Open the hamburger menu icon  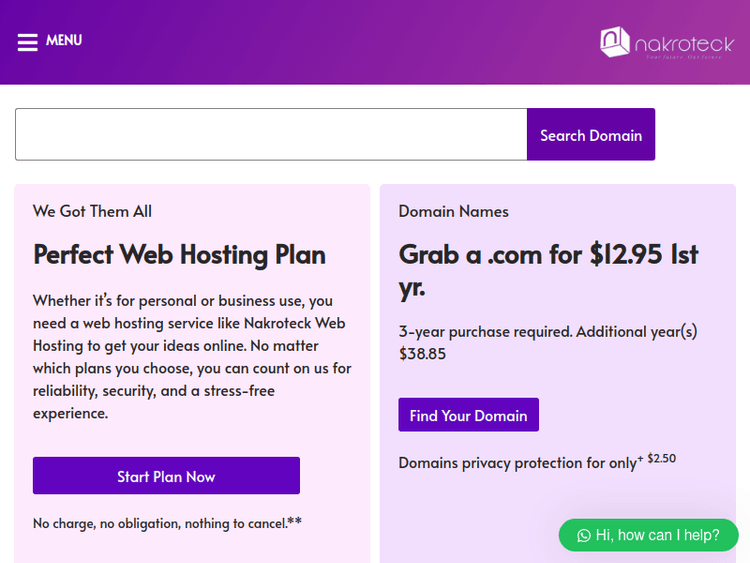27,42
